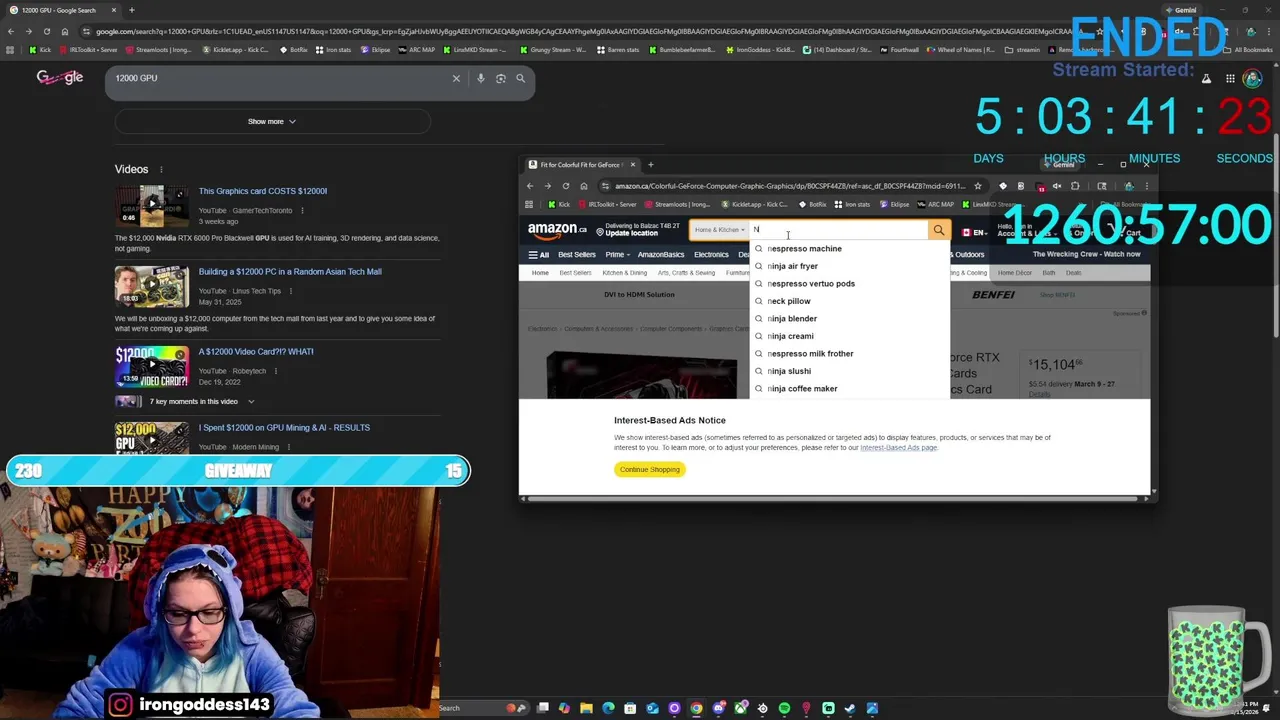Viewport: 1280px width, 720px height.
Task: Open File Explorer from taskbar
Action: point(586,708)
